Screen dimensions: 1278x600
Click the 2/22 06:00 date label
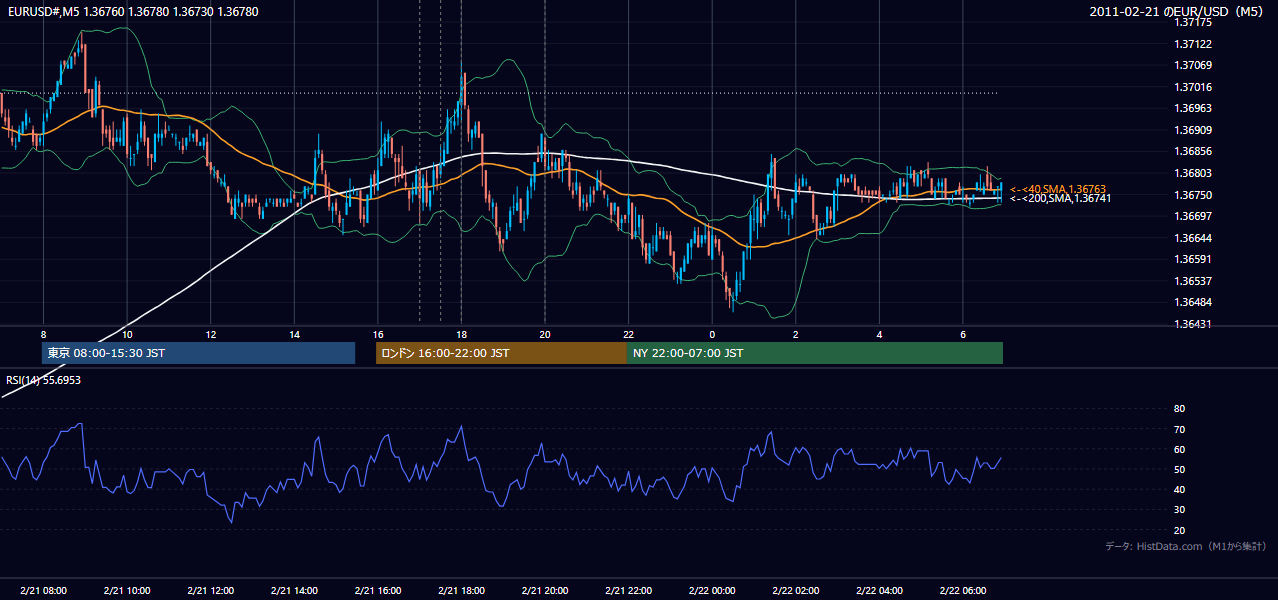click(963, 591)
